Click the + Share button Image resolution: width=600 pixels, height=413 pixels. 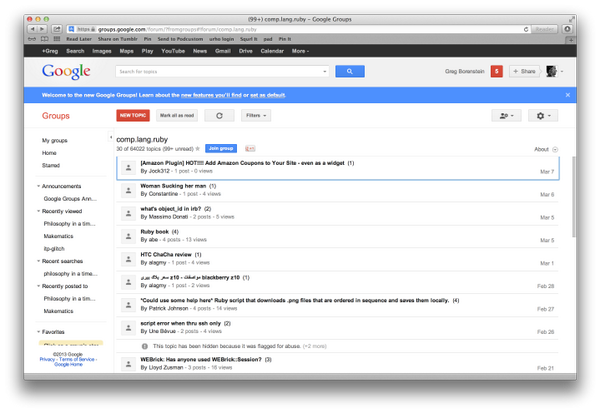524,71
